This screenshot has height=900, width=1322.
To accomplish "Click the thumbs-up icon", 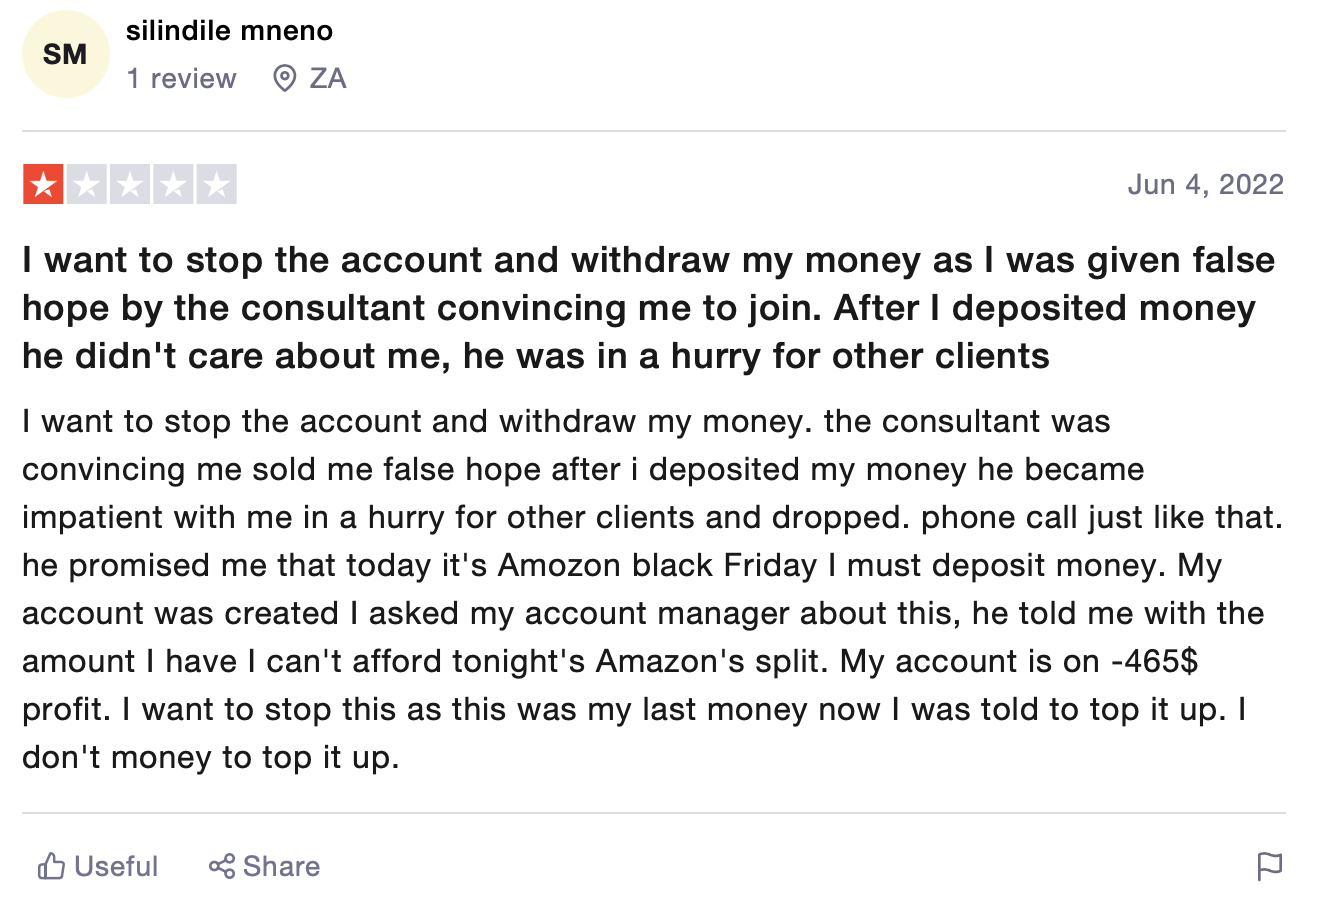I will point(51,866).
